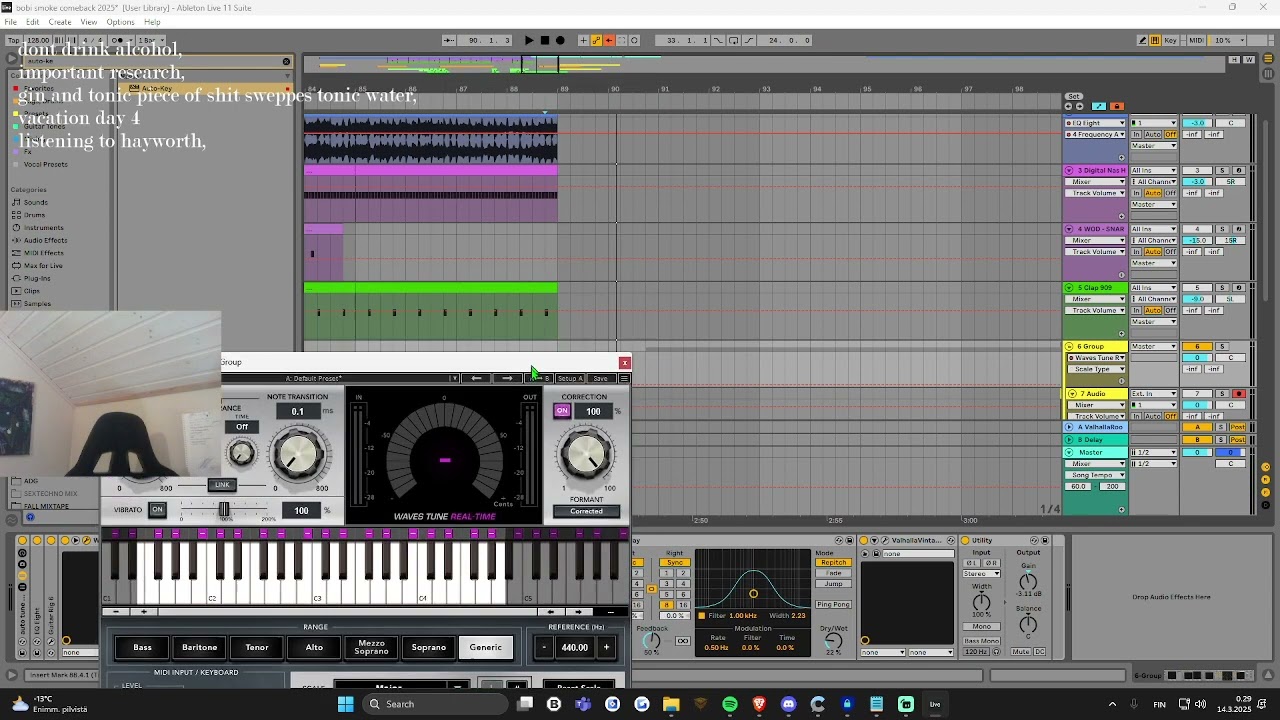Screen dimensions: 1280x720
Task: Toggle the LINK button in Waves Tune
Action: [x=222, y=485]
